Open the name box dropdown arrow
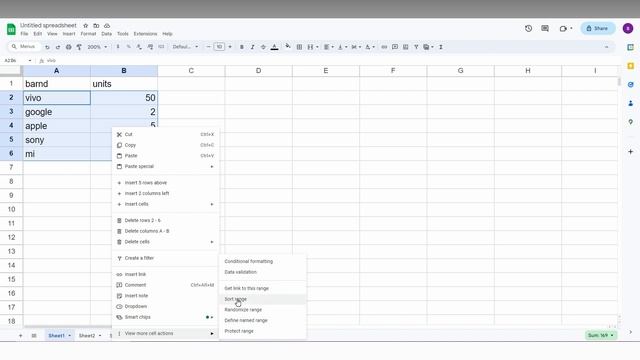Image resolution: width=640 pixels, height=360 pixels. (29, 60)
